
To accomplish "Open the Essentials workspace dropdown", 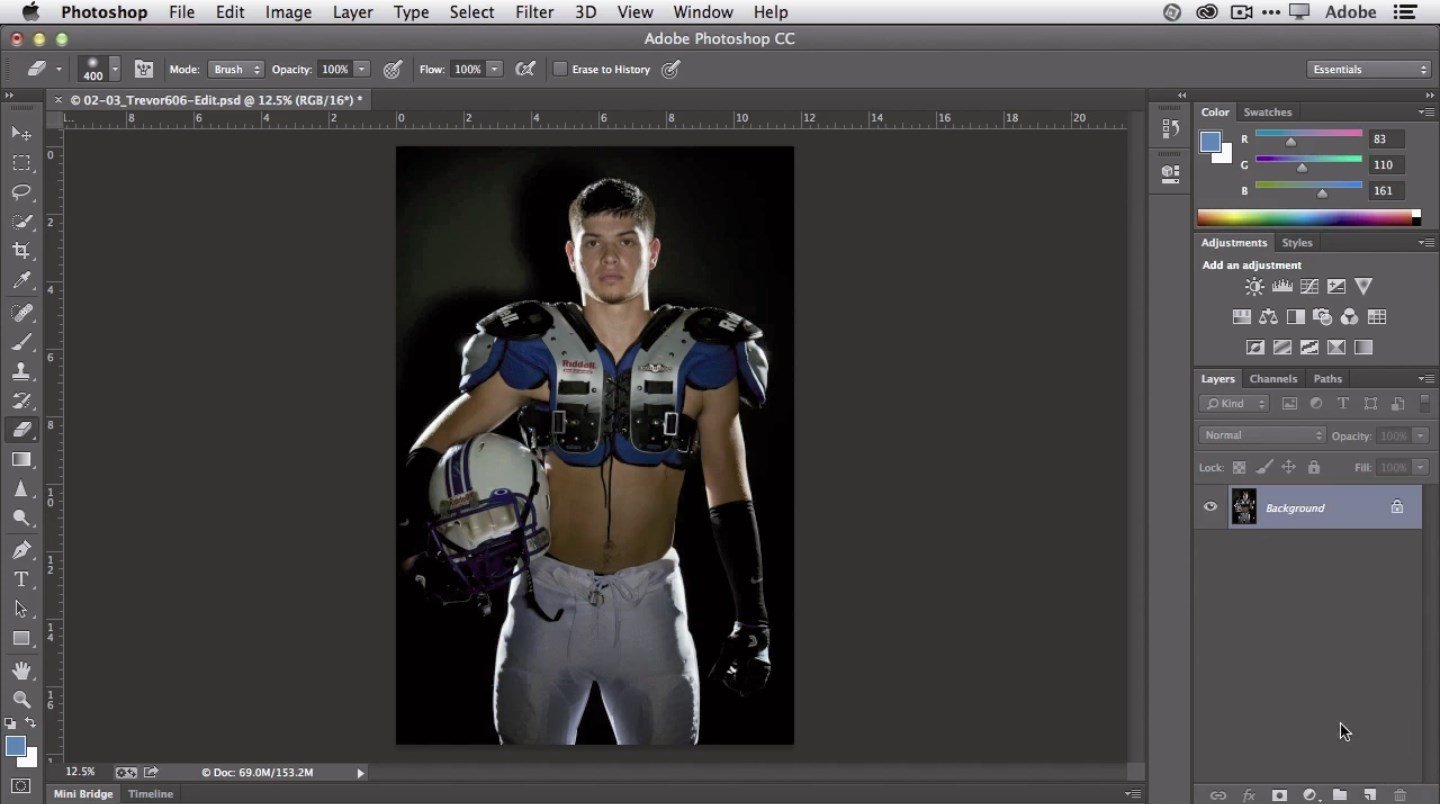I will coord(1368,69).
